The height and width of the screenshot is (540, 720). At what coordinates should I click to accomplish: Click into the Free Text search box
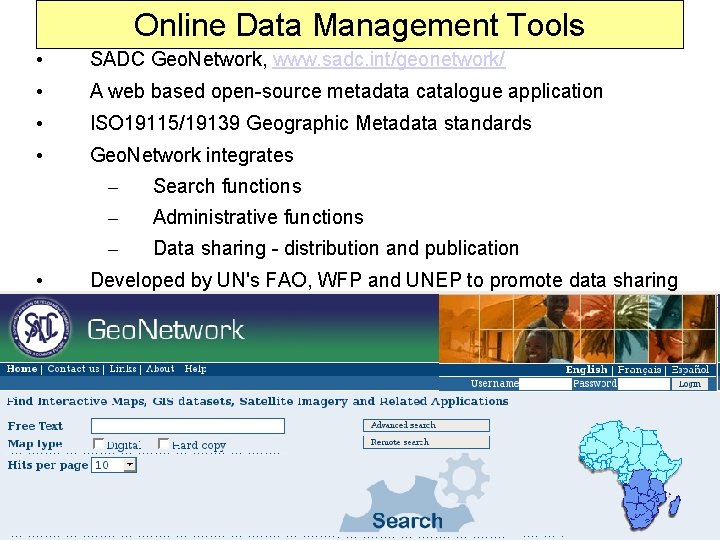click(x=188, y=426)
